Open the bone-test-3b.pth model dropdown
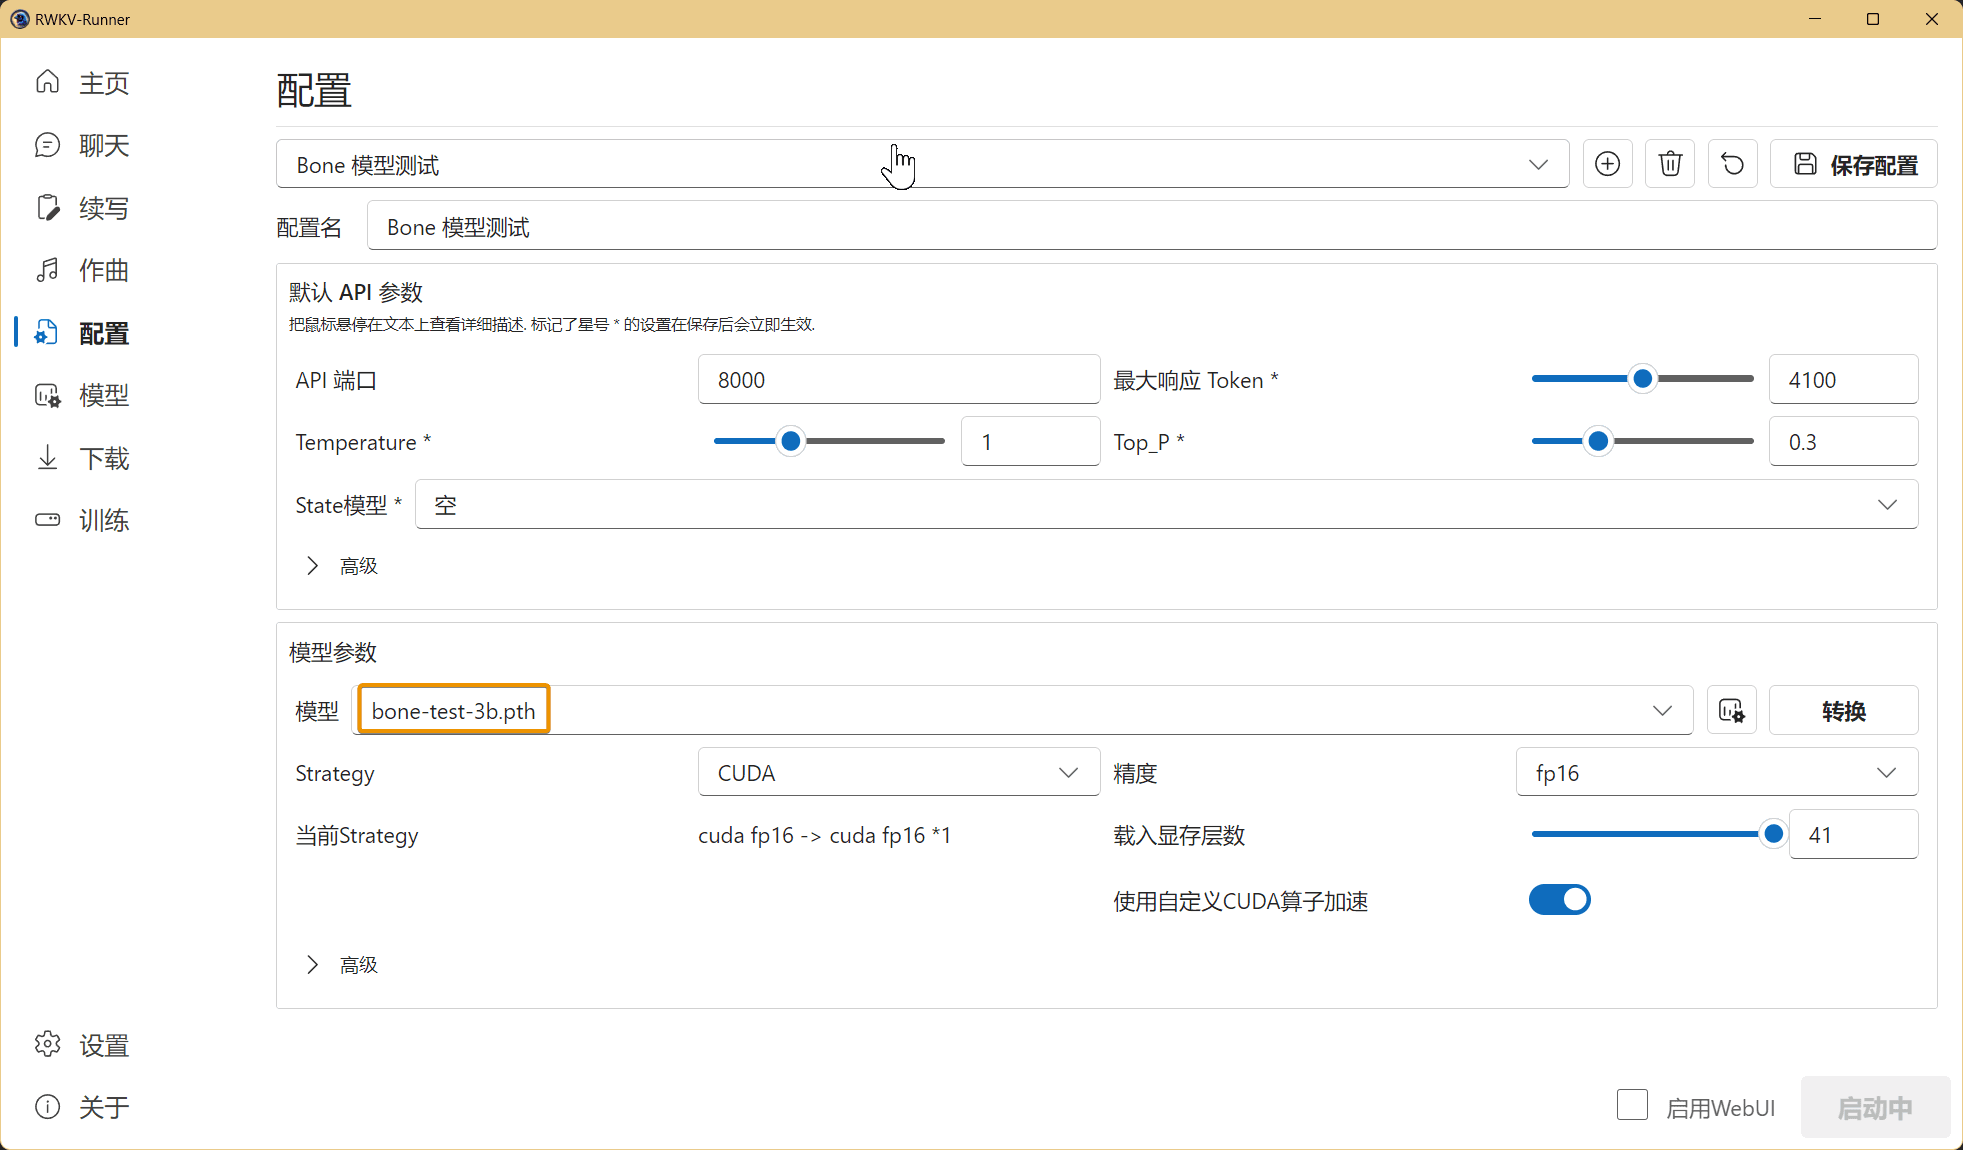 click(x=1022, y=710)
